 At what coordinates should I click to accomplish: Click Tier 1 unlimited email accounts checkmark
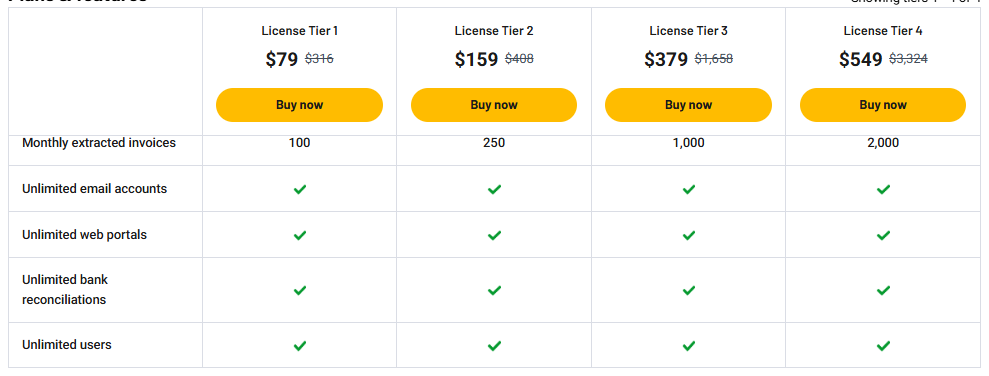pos(300,189)
